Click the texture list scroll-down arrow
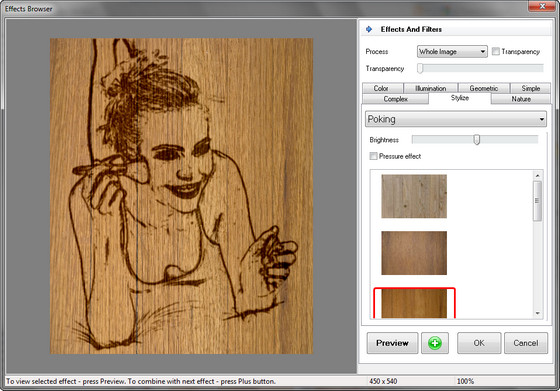 pos(538,314)
